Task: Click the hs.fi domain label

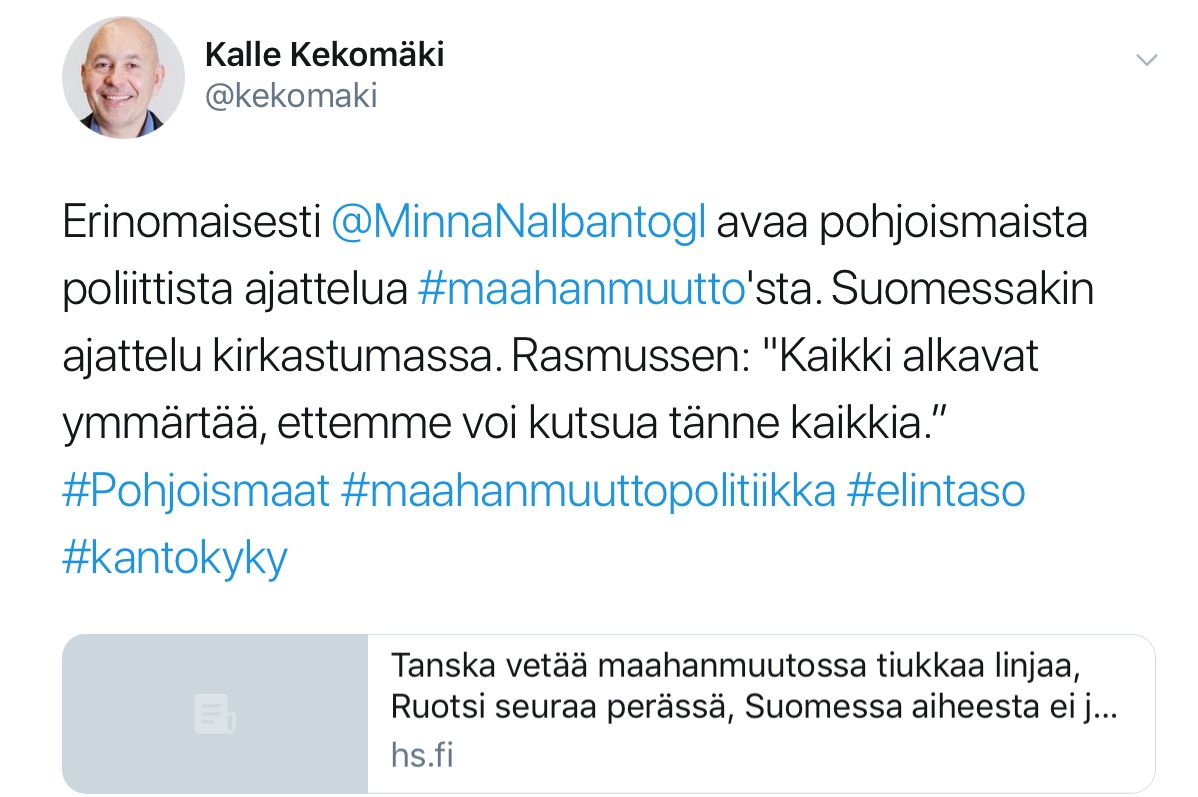Action: 422,754
